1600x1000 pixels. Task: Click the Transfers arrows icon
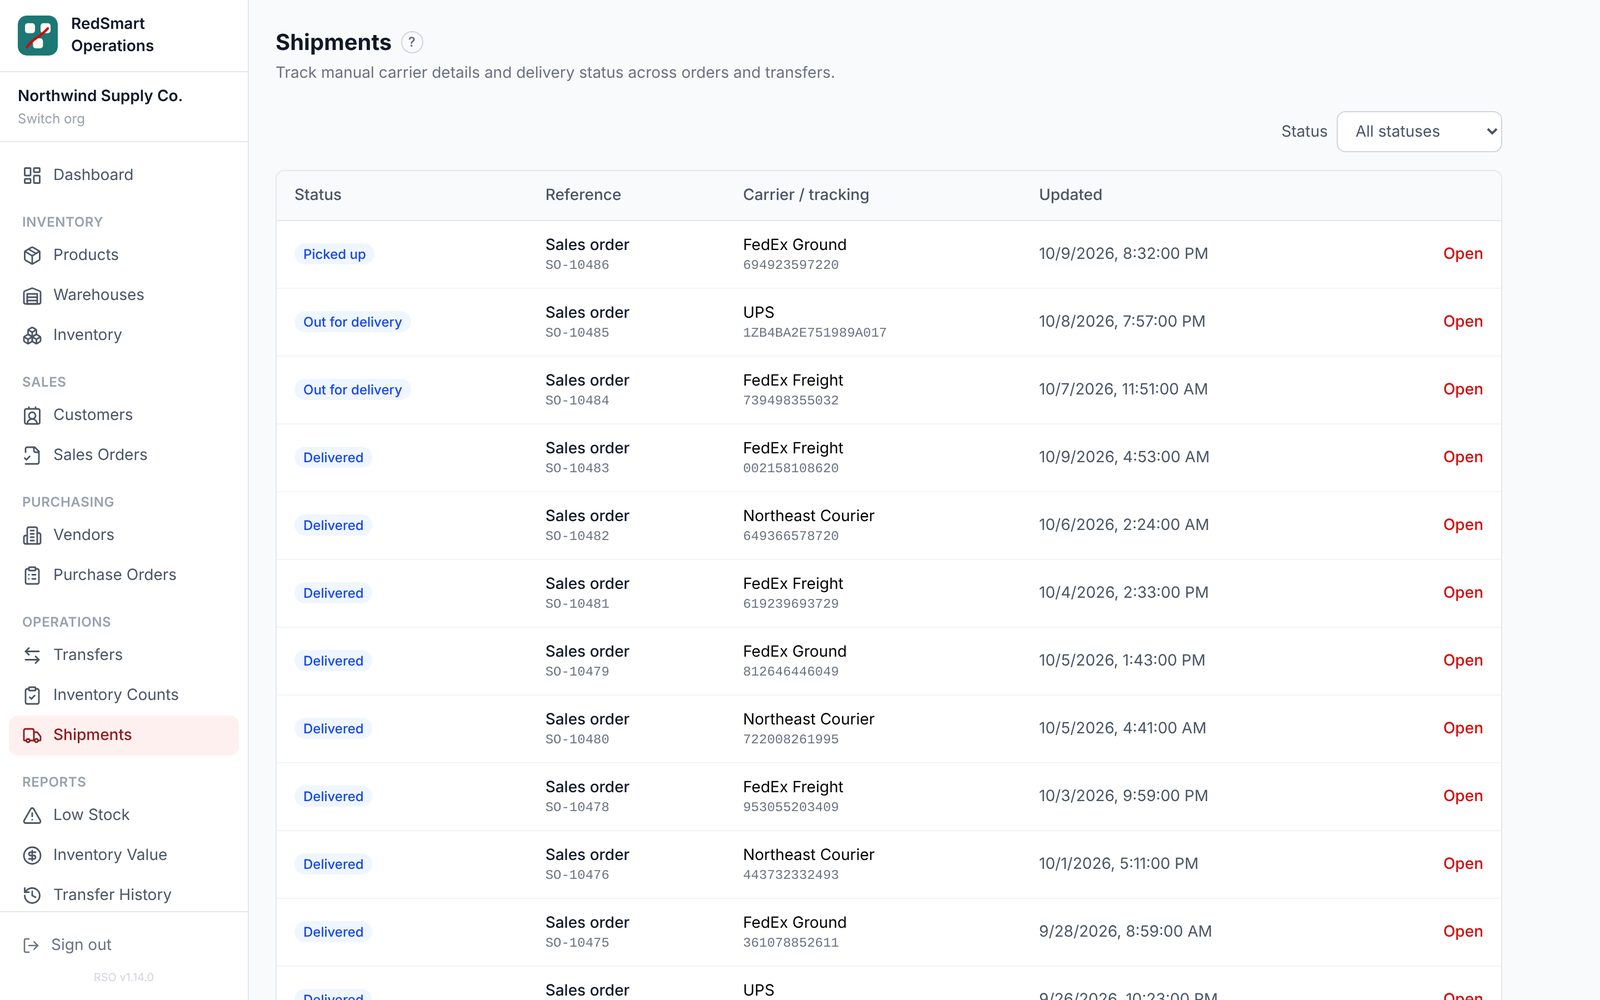[x=32, y=655]
